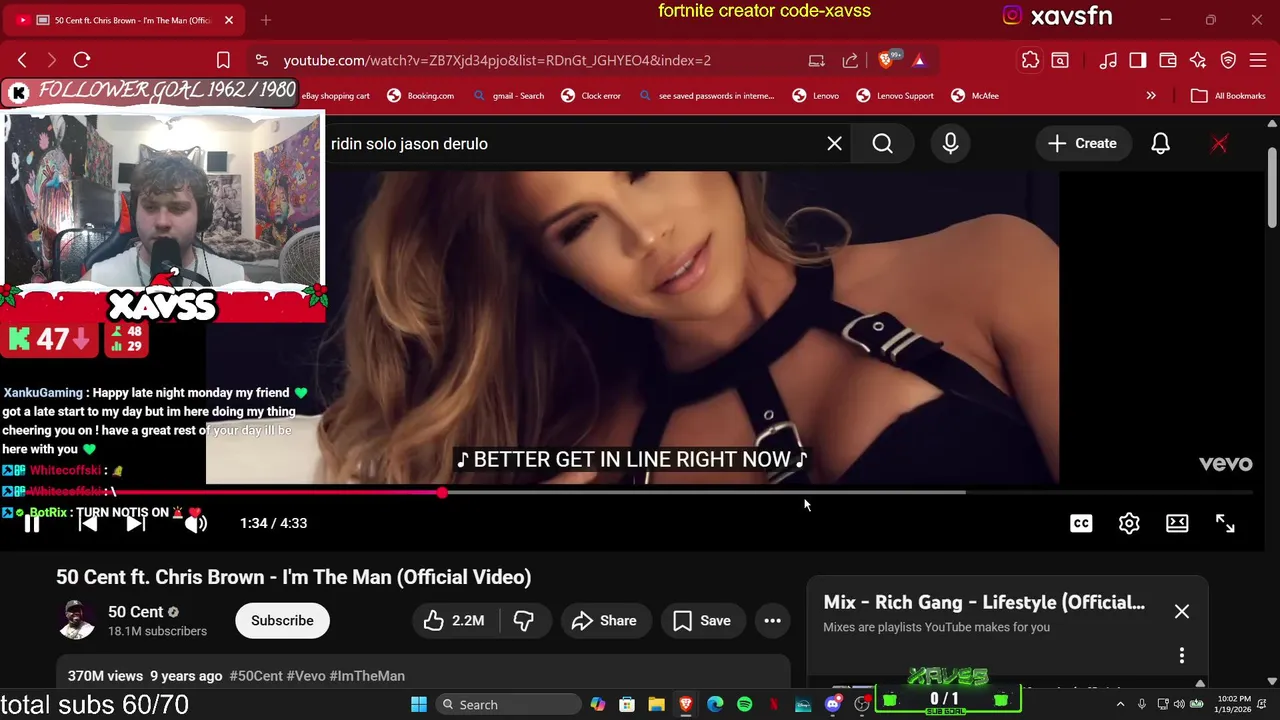Open more actions three-dot menu

772,621
